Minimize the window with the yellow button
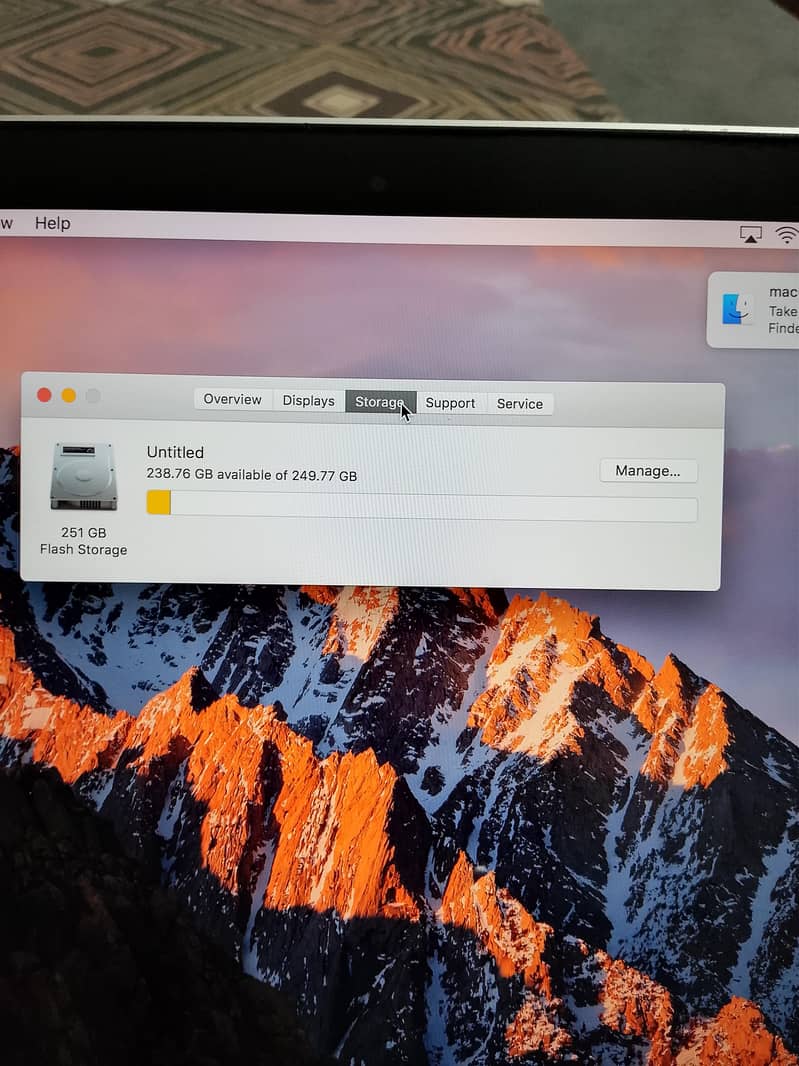The image size is (799, 1066). point(69,396)
